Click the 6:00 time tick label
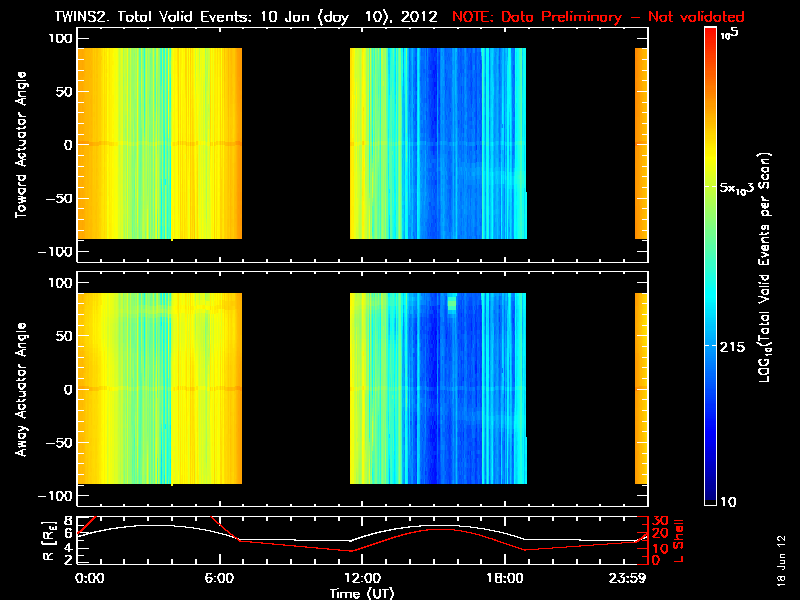This screenshot has width=800, height=600. 219,578
